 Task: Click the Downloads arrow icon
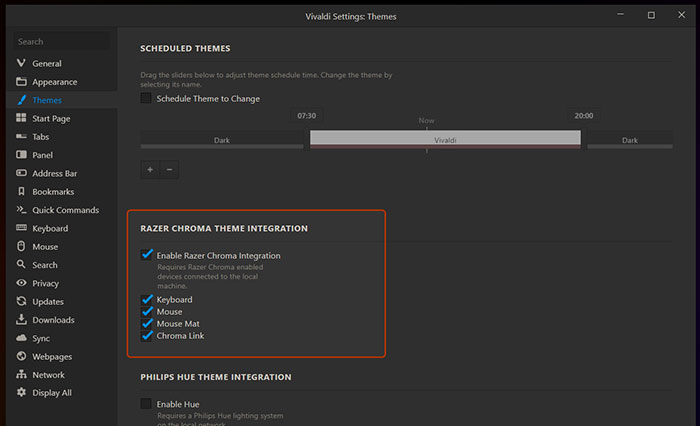[21, 319]
